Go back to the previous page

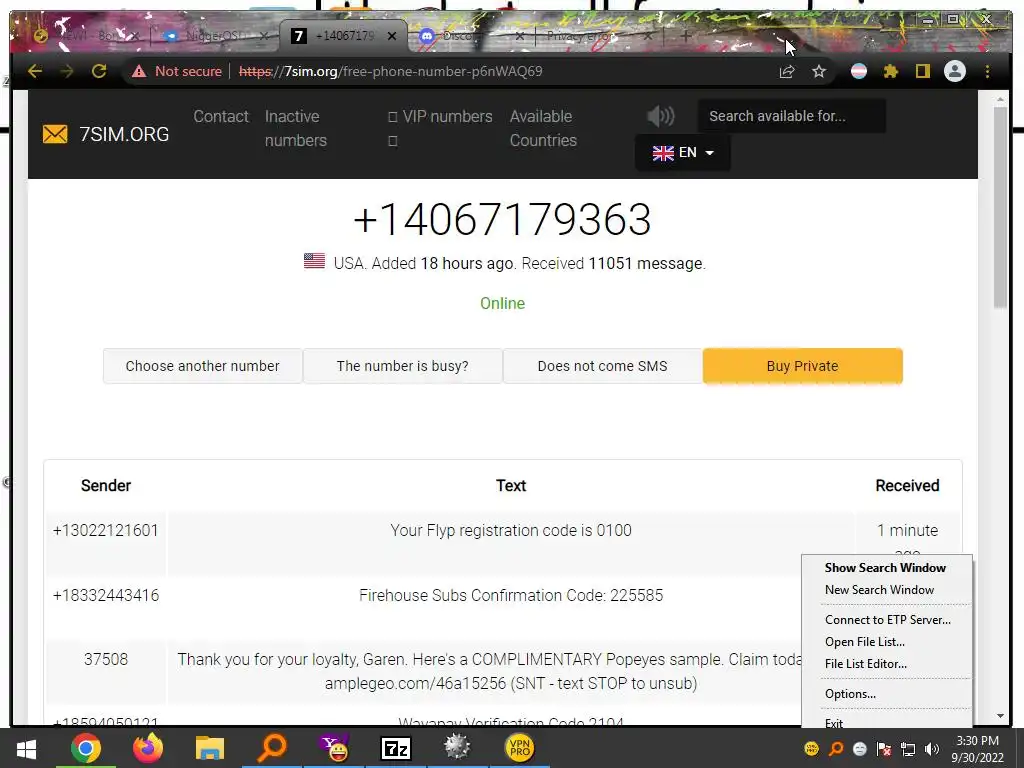click(35, 71)
